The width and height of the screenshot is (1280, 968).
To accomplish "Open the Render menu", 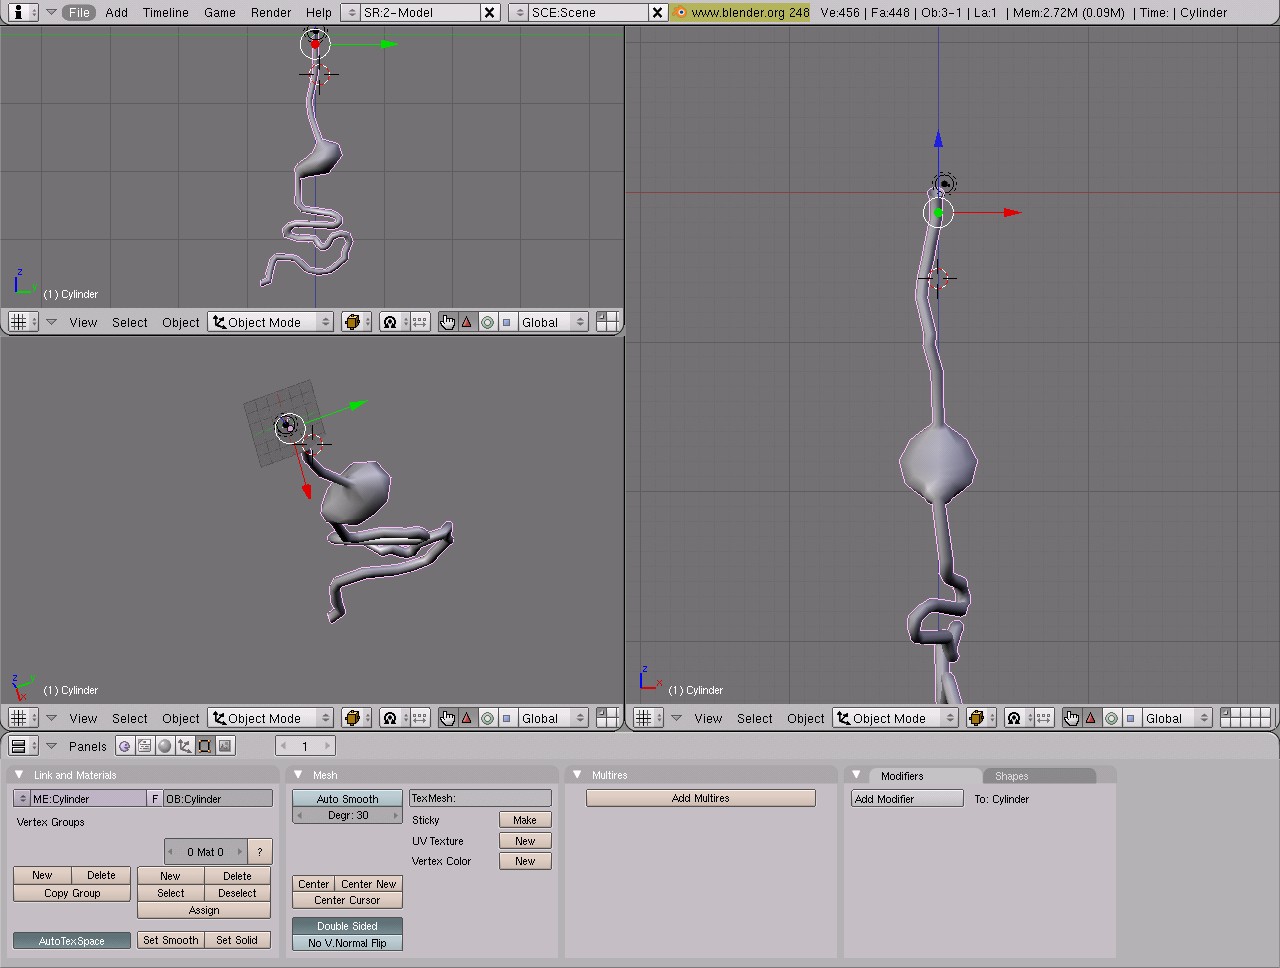I will click(271, 13).
